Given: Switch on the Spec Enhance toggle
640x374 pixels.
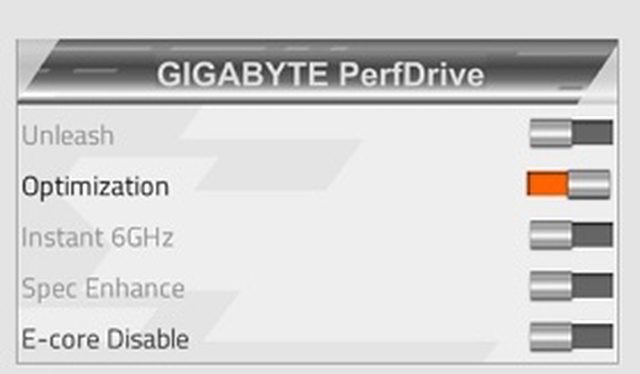Looking at the screenshot, I should coord(571,286).
